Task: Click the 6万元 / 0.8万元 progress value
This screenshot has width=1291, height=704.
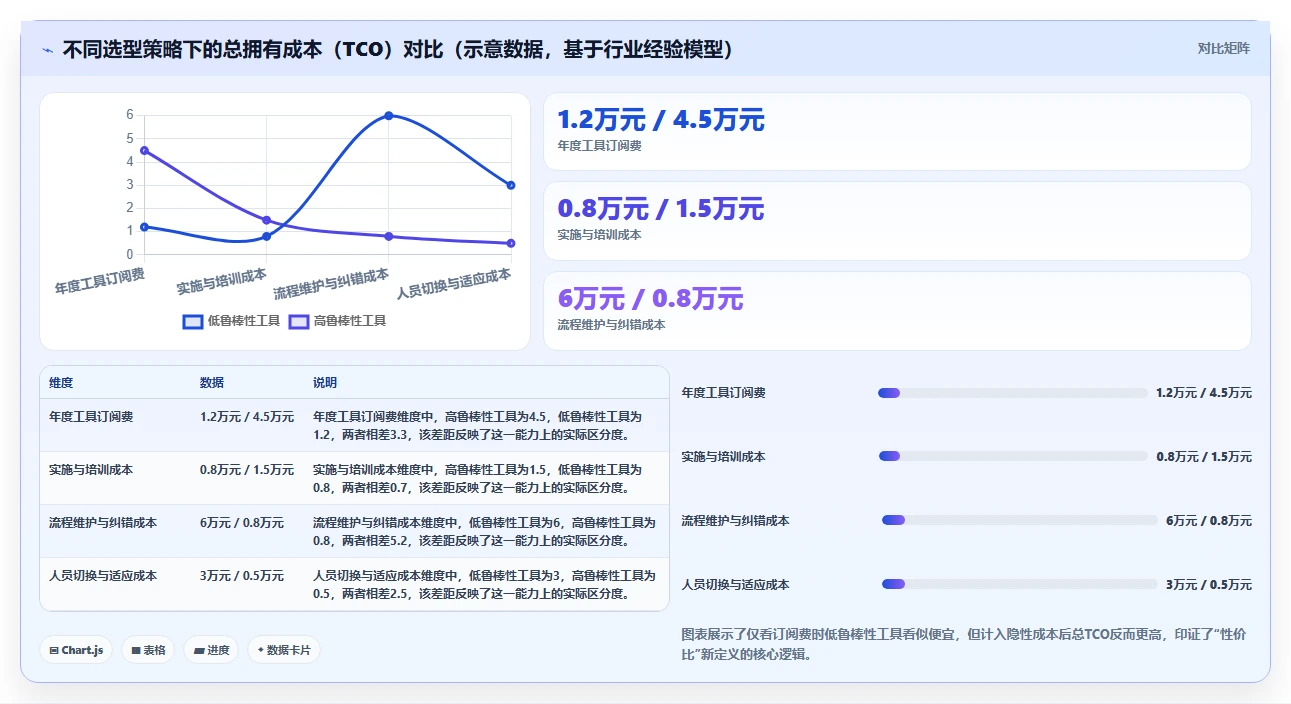Action: pyautogui.click(x=1209, y=521)
